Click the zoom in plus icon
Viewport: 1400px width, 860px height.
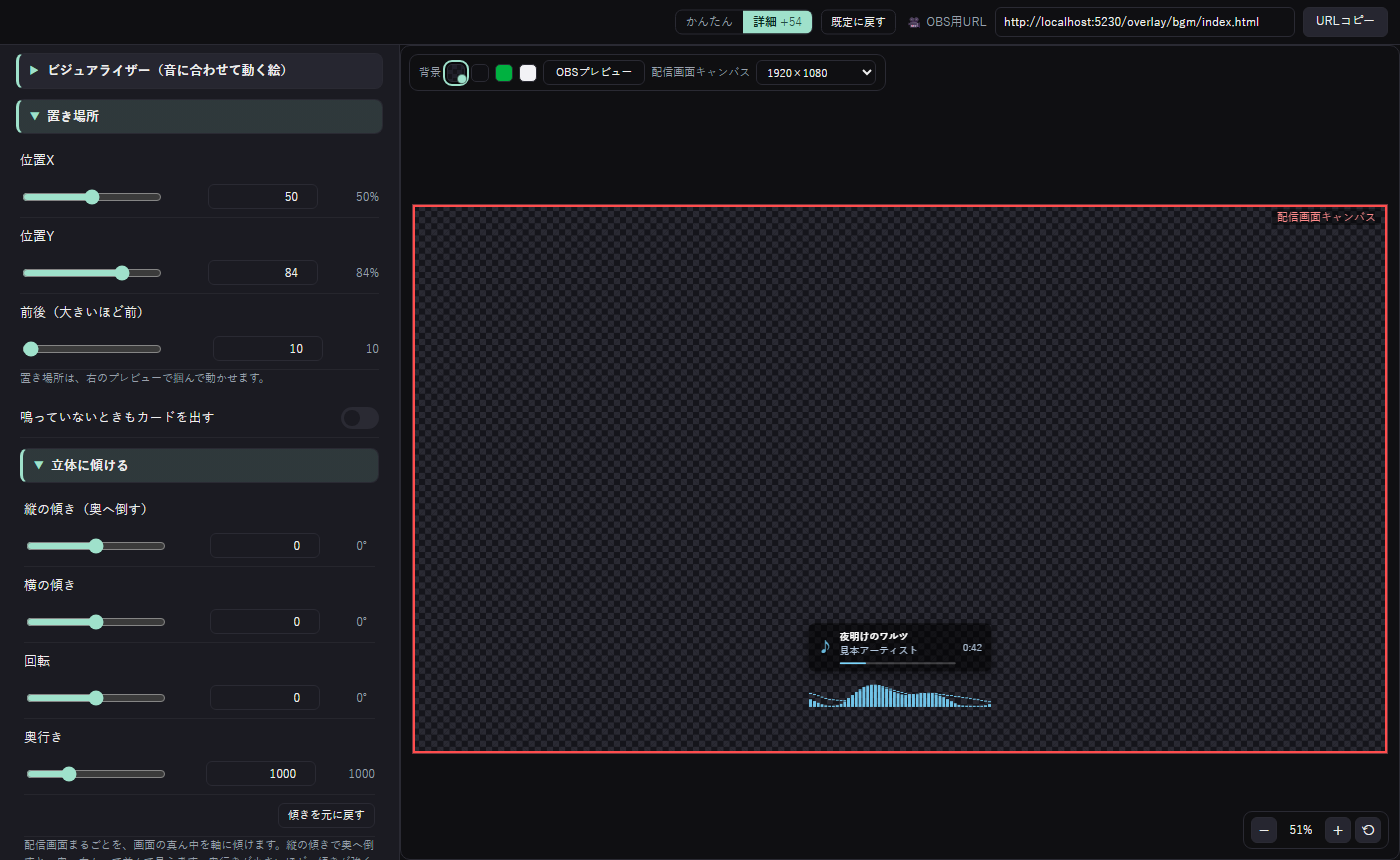tap(1338, 830)
